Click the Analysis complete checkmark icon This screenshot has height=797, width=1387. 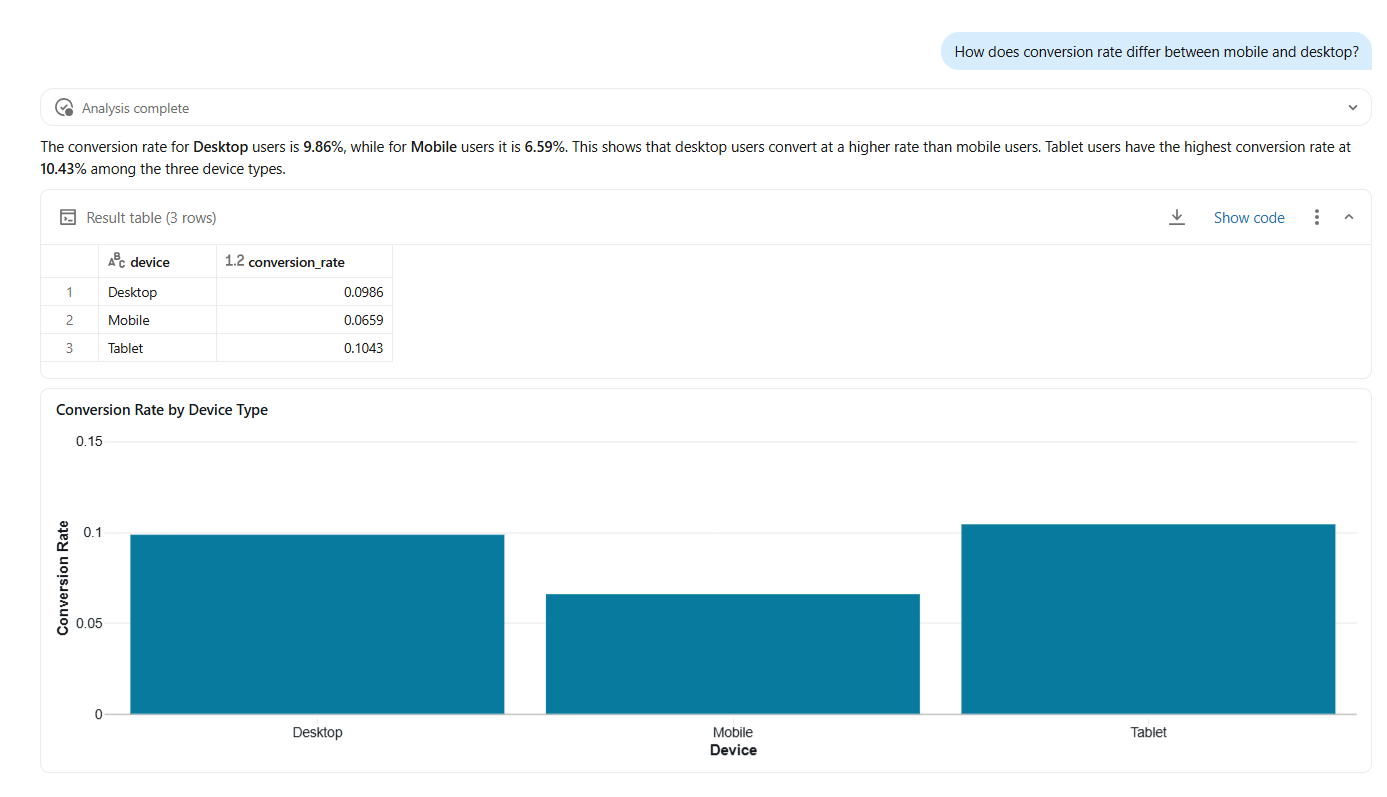64,108
